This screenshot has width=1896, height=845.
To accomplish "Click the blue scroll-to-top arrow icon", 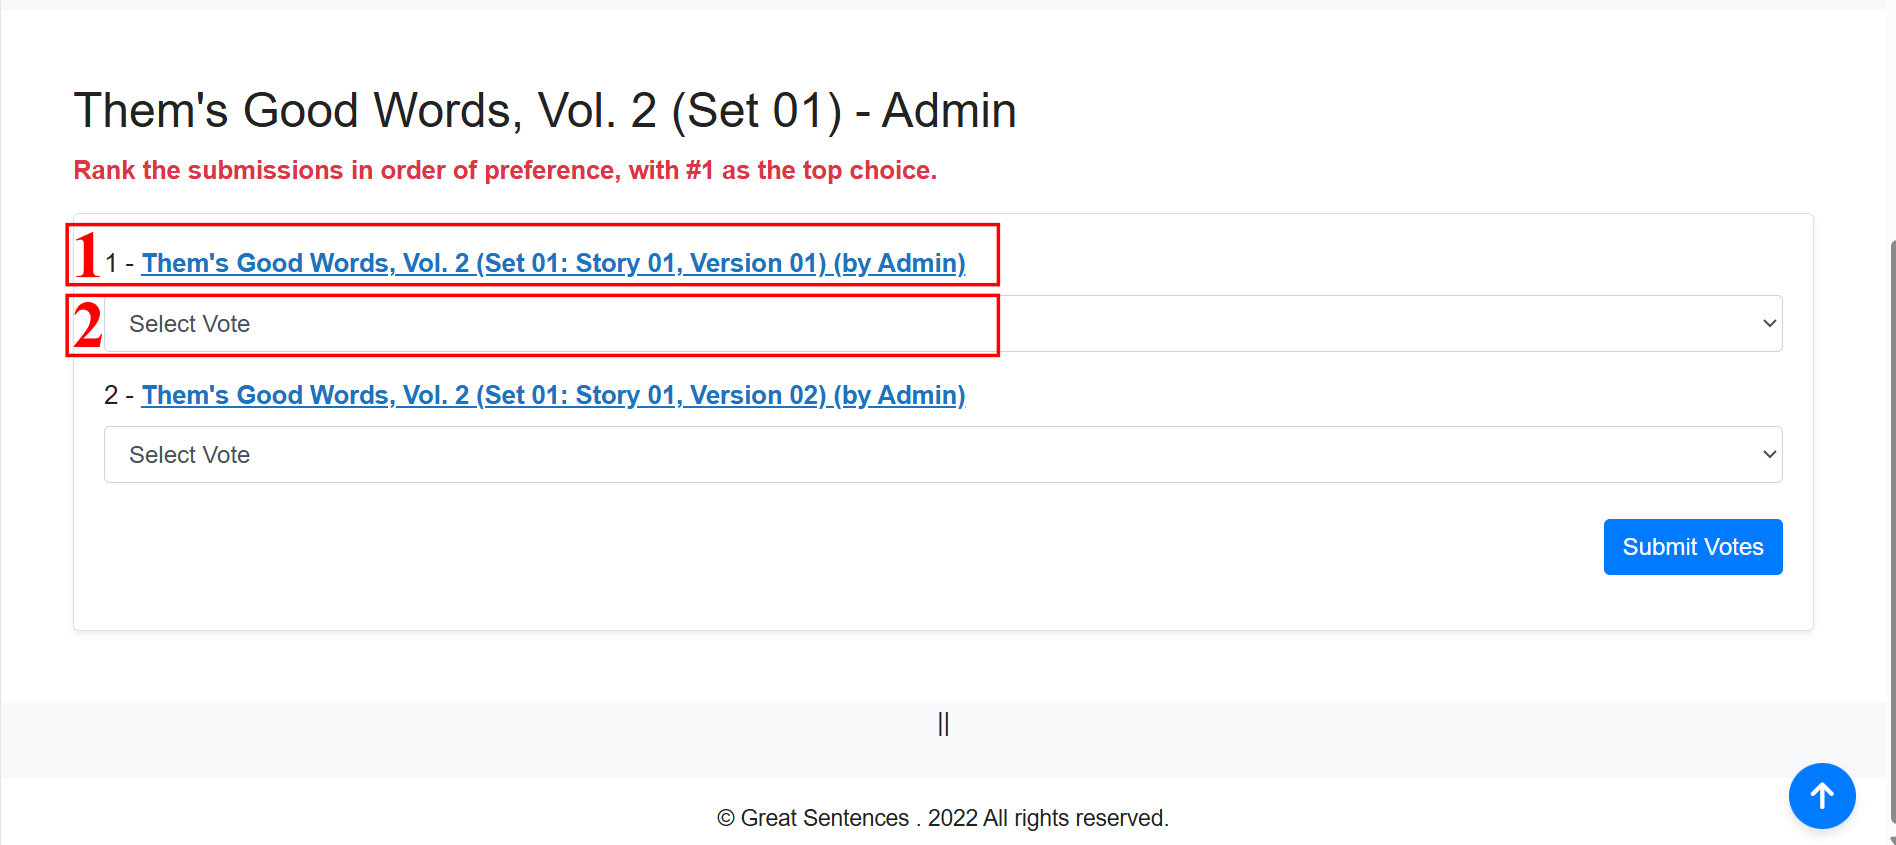I will pyautogui.click(x=1822, y=796).
